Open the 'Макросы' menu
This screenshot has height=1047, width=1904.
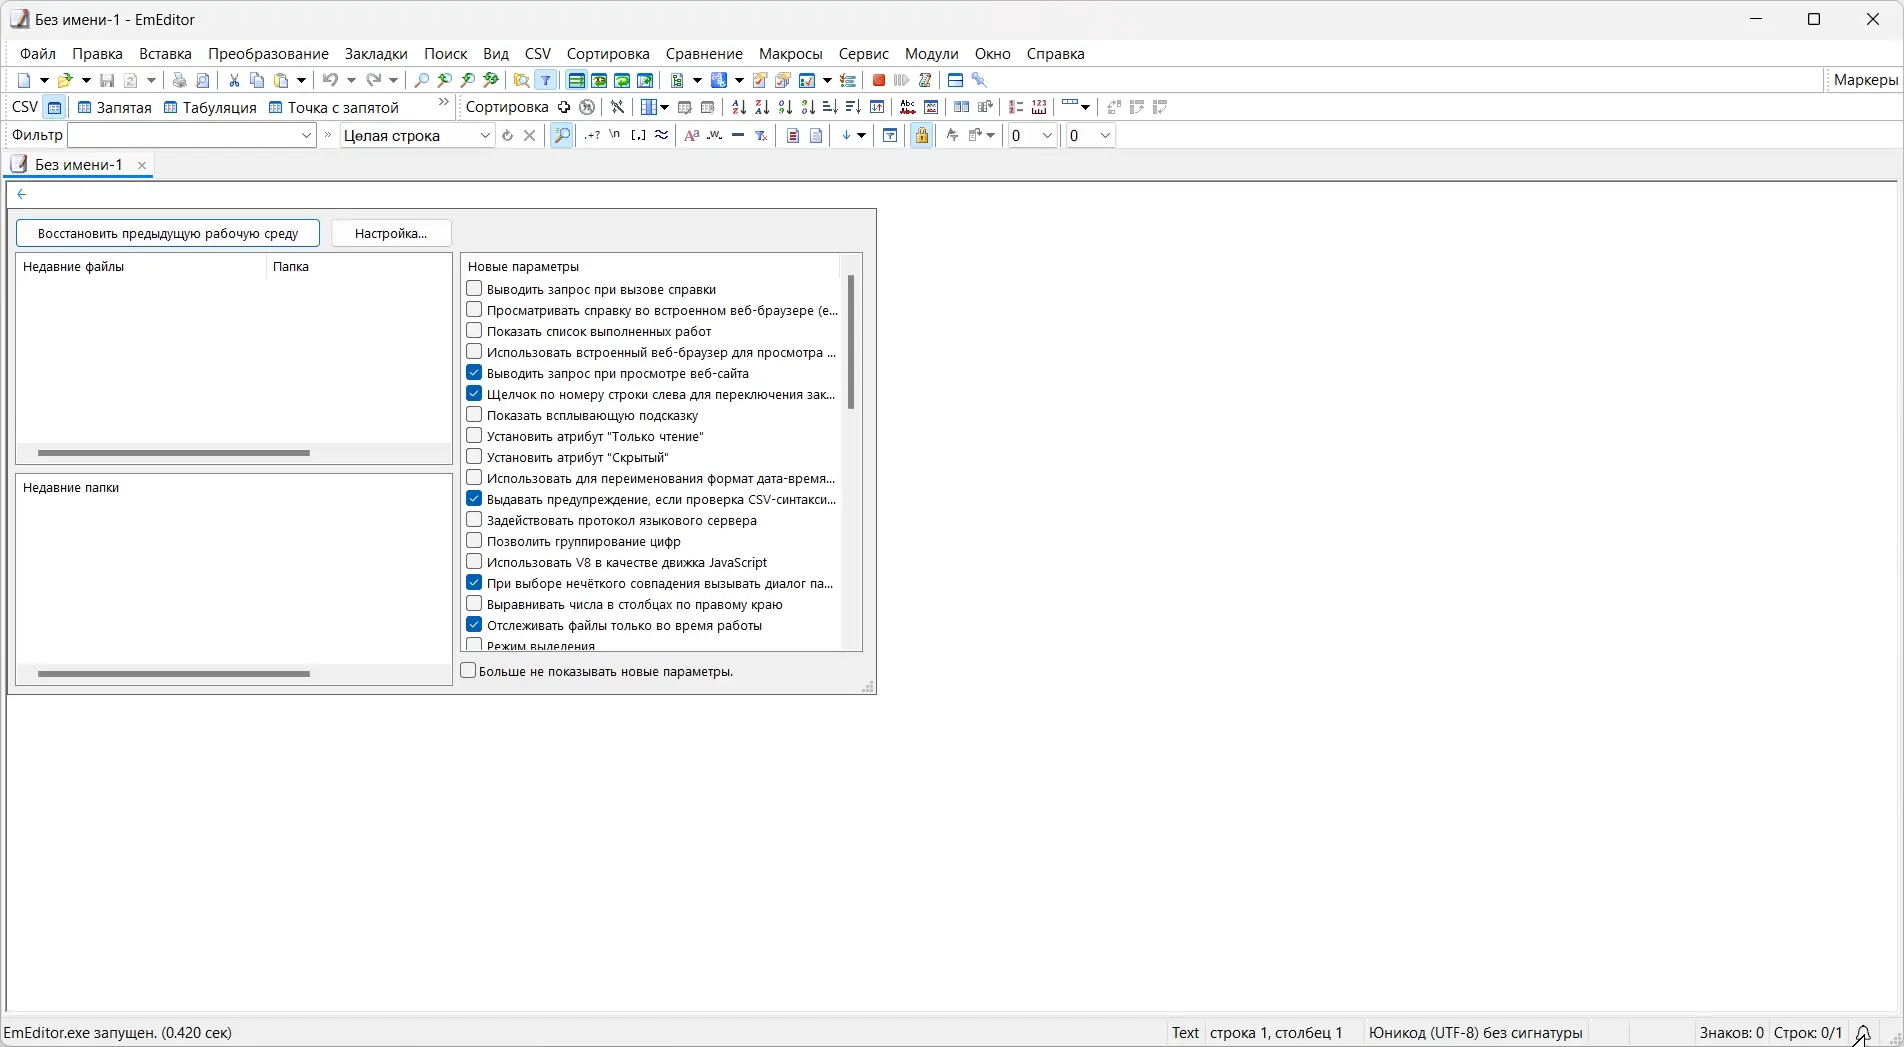coord(789,54)
